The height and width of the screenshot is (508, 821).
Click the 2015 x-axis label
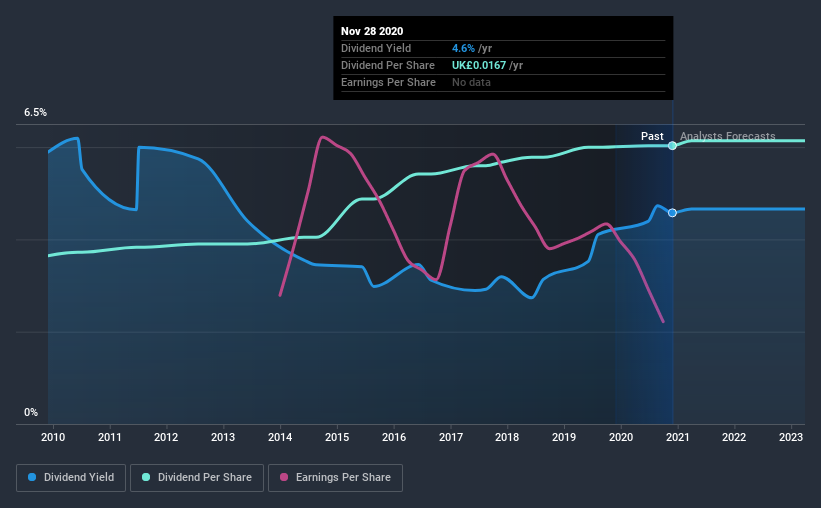tap(337, 437)
